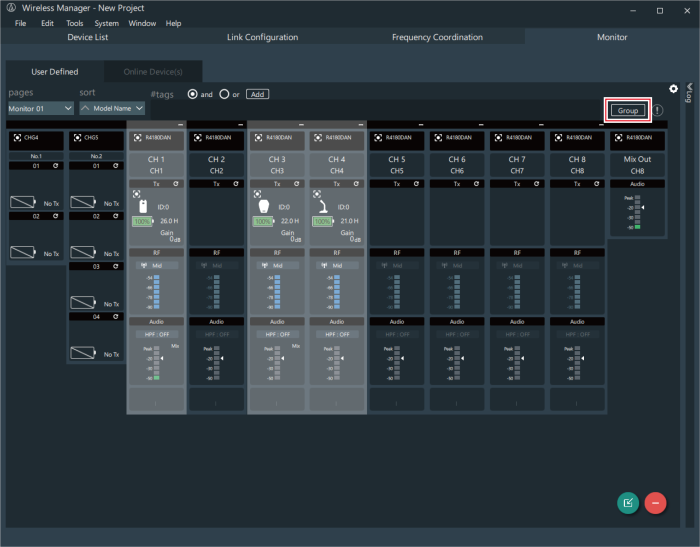Viewport: 700px width, 547px height.
Task: Click the CH 4 gooseneck microphone icon
Action: 323,206
